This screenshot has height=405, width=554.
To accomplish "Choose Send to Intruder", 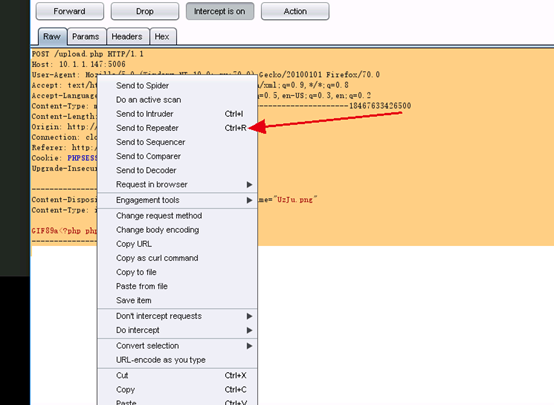I will click(x=177, y=114).
